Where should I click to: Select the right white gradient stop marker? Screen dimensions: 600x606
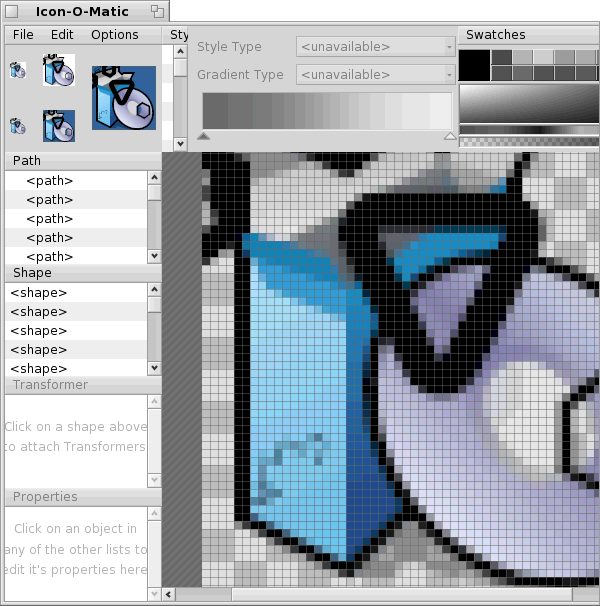449,136
